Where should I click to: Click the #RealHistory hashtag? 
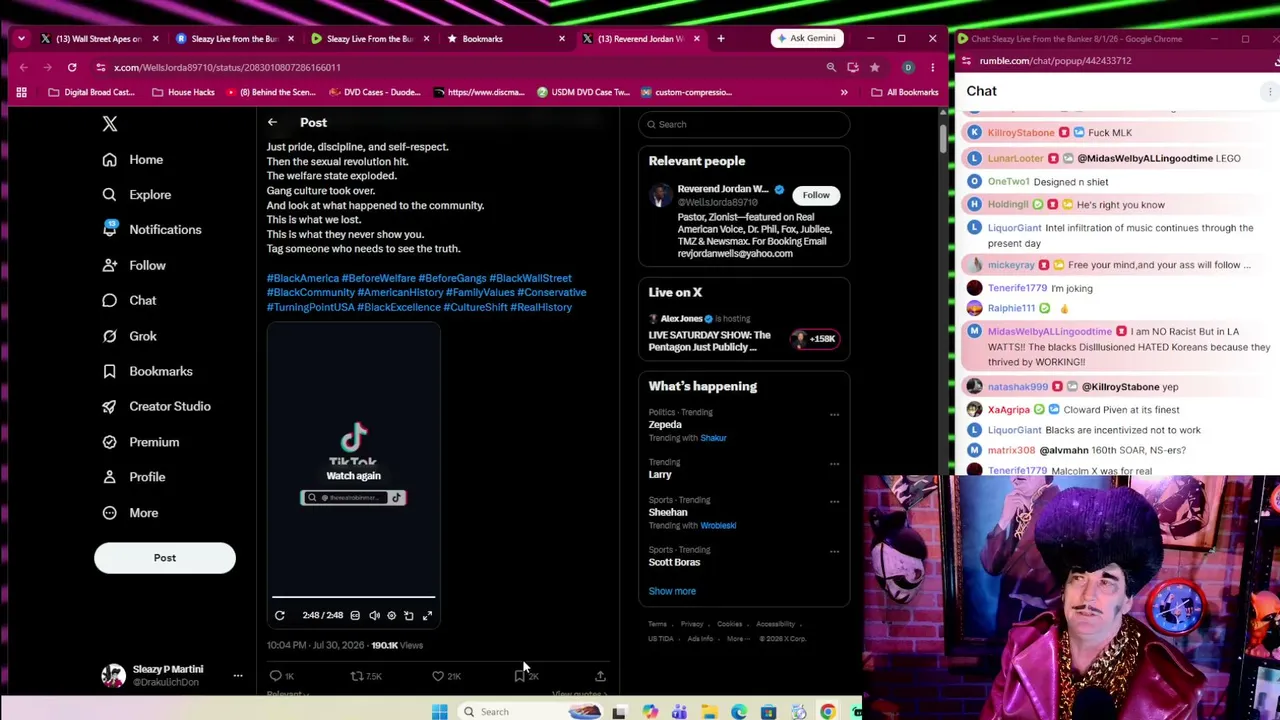click(541, 307)
